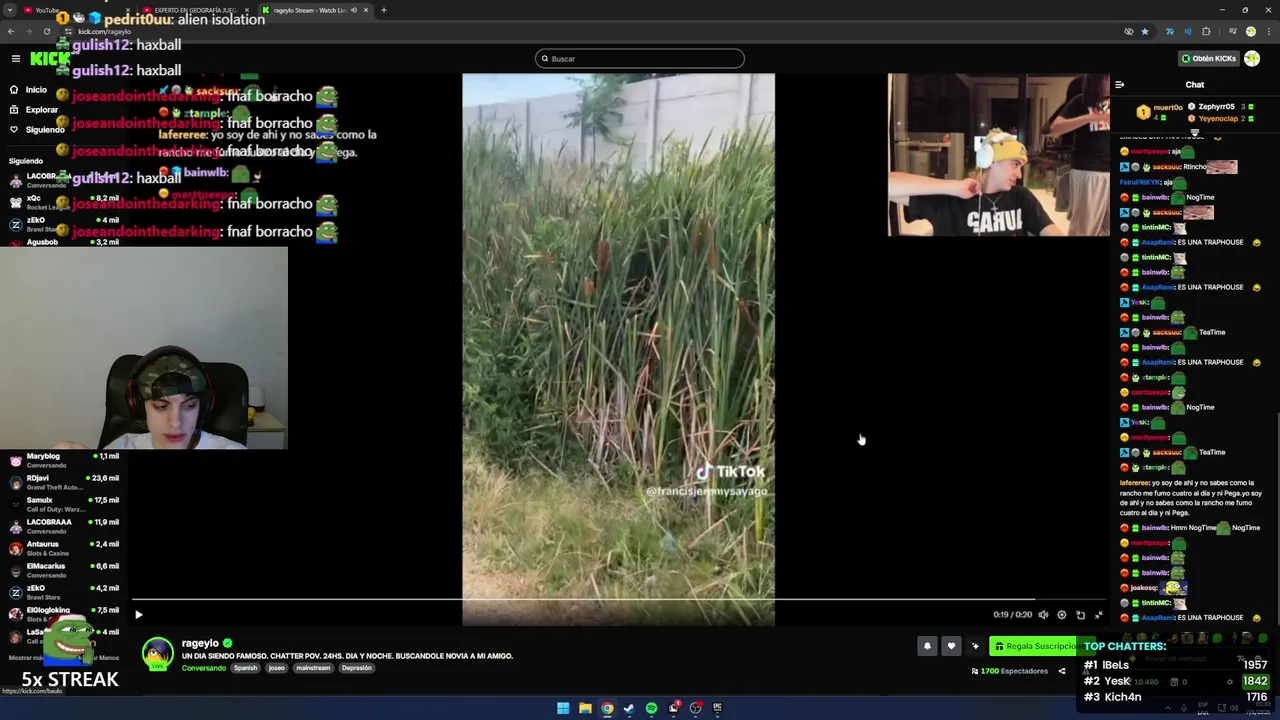Image resolution: width=1280 pixels, height=720 pixels.
Task: Click the KICK logo
Action: pyautogui.click(x=50, y=59)
